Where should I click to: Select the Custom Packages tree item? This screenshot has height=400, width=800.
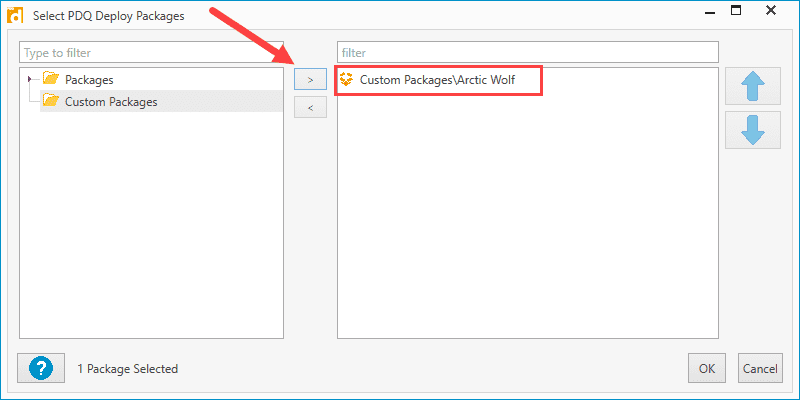click(x=111, y=102)
